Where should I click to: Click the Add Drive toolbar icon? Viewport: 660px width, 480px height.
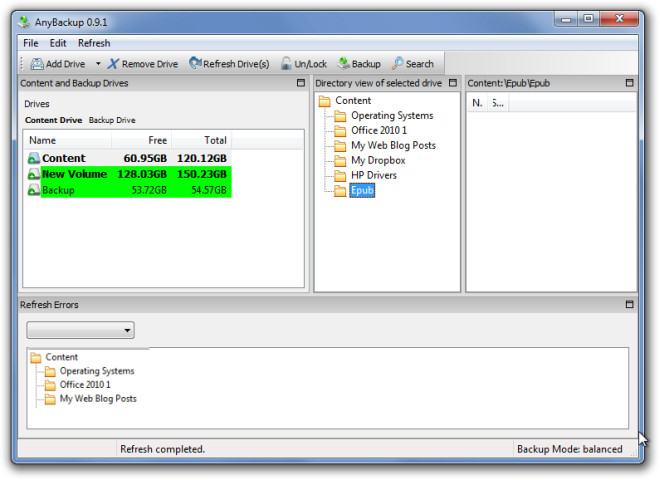click(37, 64)
